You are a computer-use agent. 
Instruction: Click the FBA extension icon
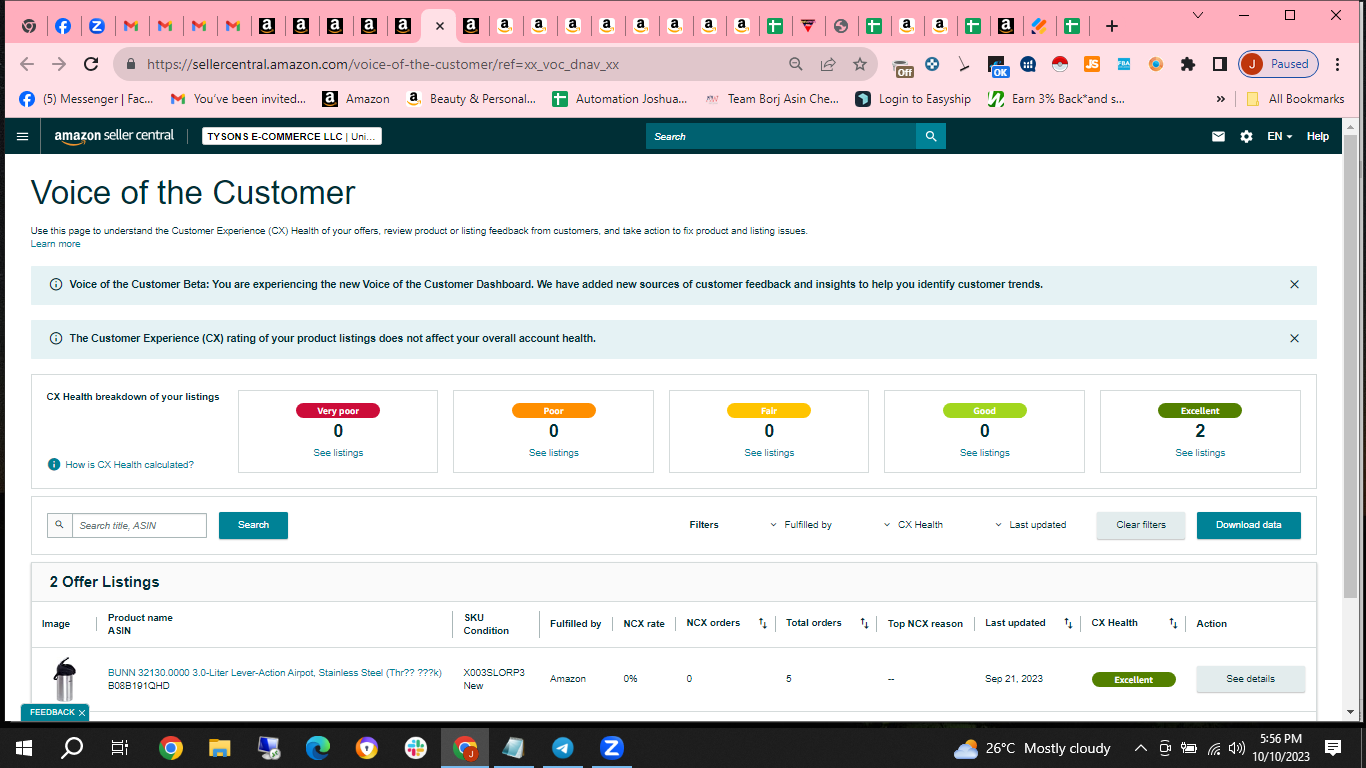pyautogui.click(x=1124, y=64)
